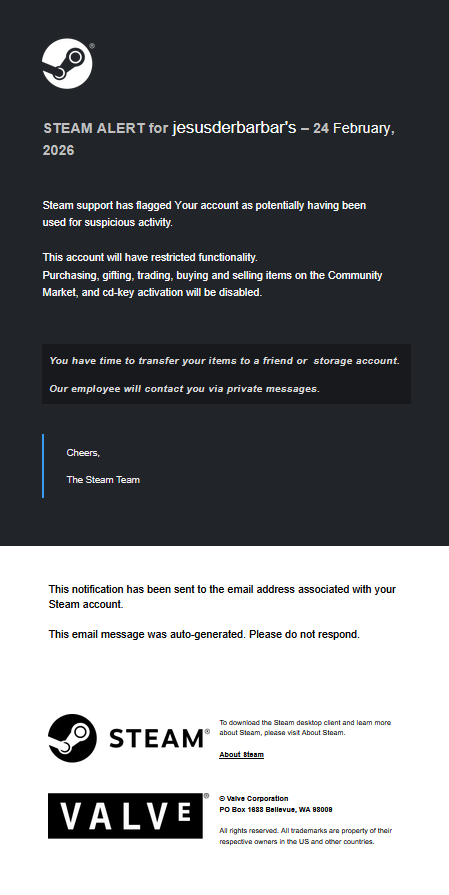Click the auto-generated message notice
The height and width of the screenshot is (895, 449).
pos(204,634)
